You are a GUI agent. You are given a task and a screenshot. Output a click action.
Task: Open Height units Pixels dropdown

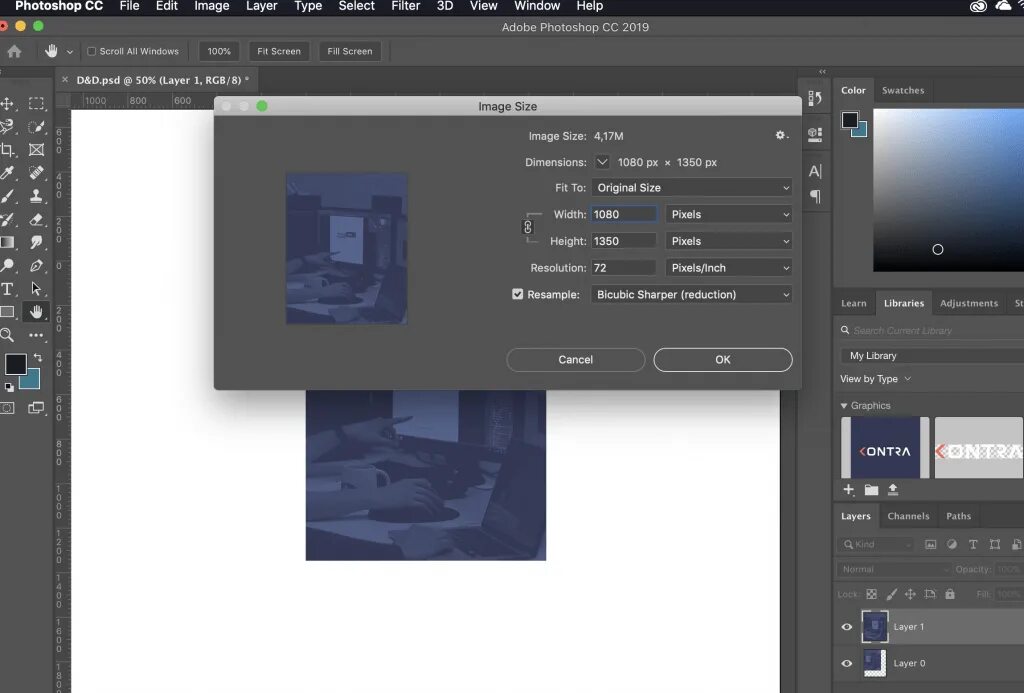[x=729, y=241]
